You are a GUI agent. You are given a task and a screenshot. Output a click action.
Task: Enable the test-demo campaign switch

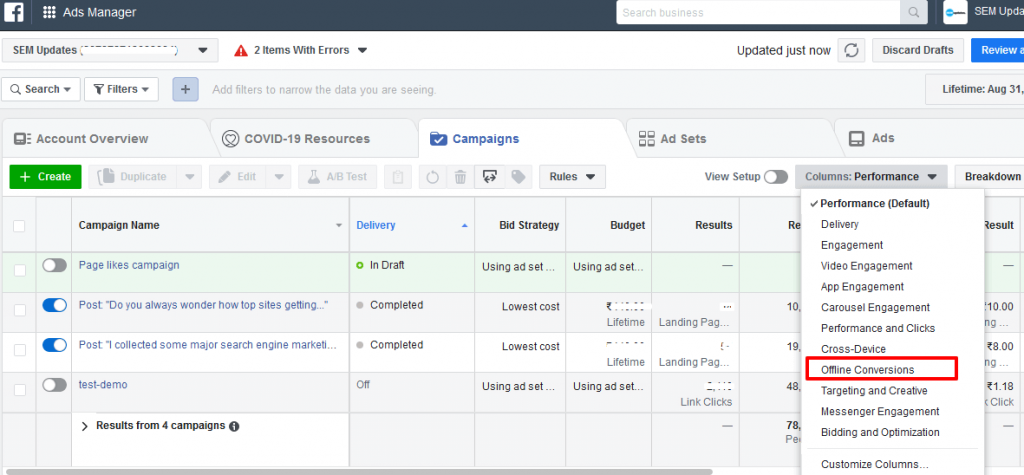click(55, 385)
